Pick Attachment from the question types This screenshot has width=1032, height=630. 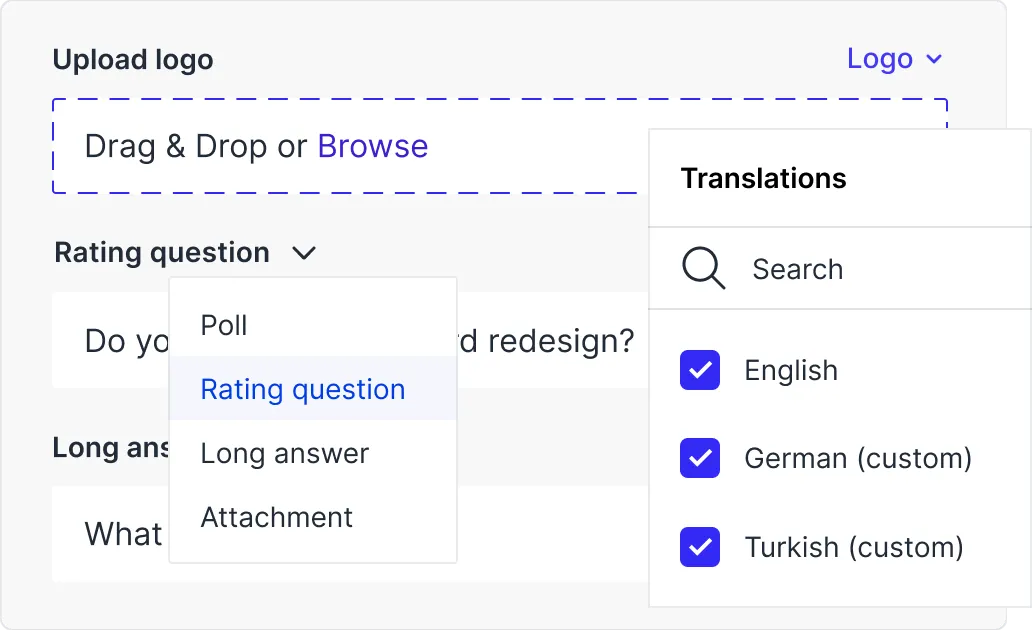click(277, 517)
